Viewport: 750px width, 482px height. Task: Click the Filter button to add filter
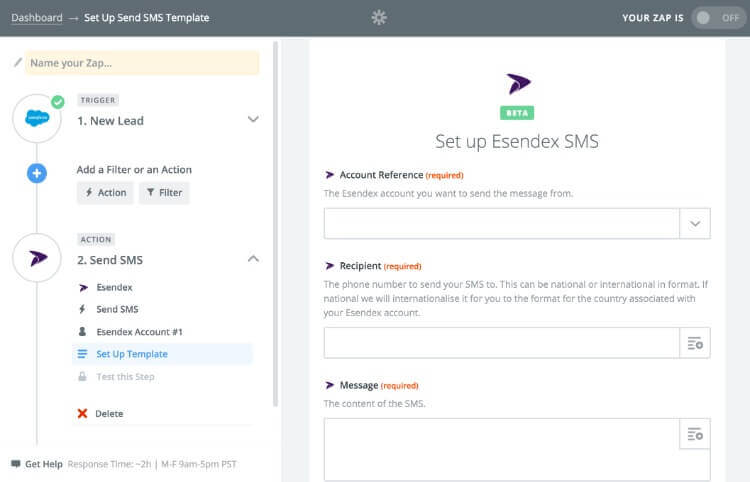pyautogui.click(x=164, y=193)
